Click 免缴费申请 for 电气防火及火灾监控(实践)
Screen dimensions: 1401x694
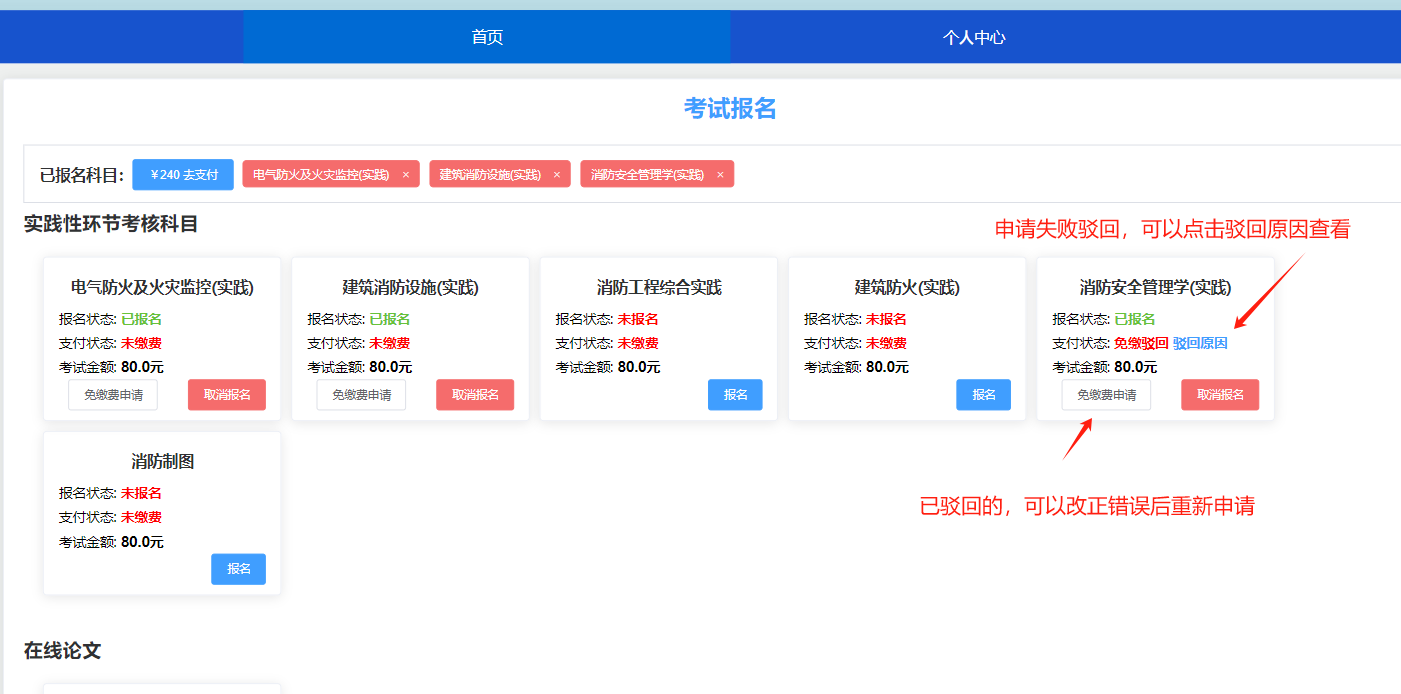113,395
